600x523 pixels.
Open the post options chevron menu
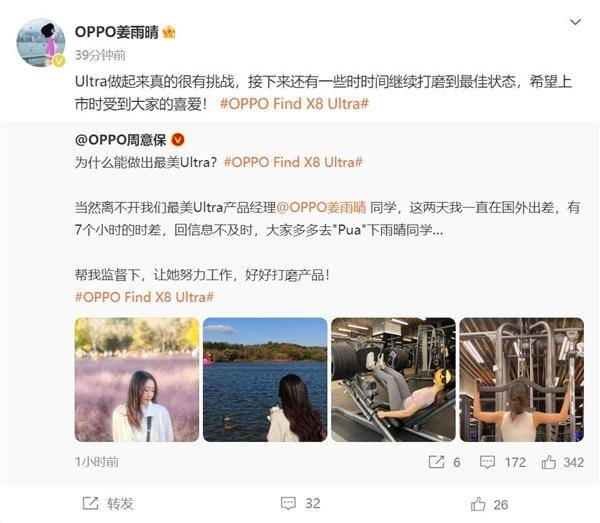[575, 22]
